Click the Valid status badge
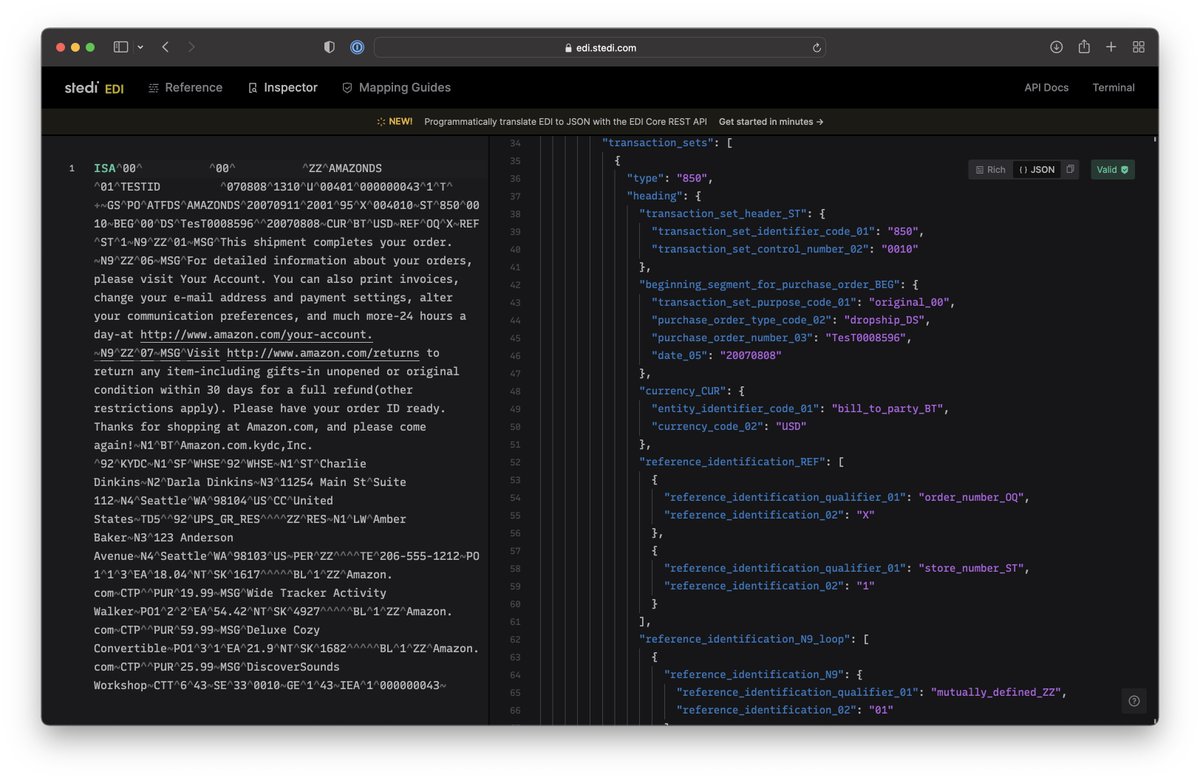The image size is (1200, 780). pyautogui.click(x=1112, y=170)
